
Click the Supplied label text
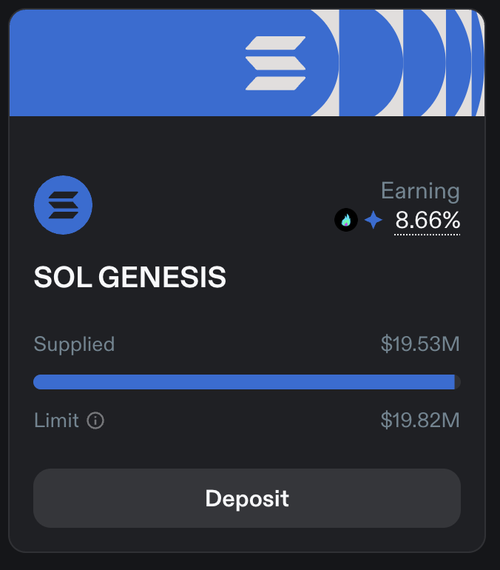pyautogui.click(x=74, y=344)
